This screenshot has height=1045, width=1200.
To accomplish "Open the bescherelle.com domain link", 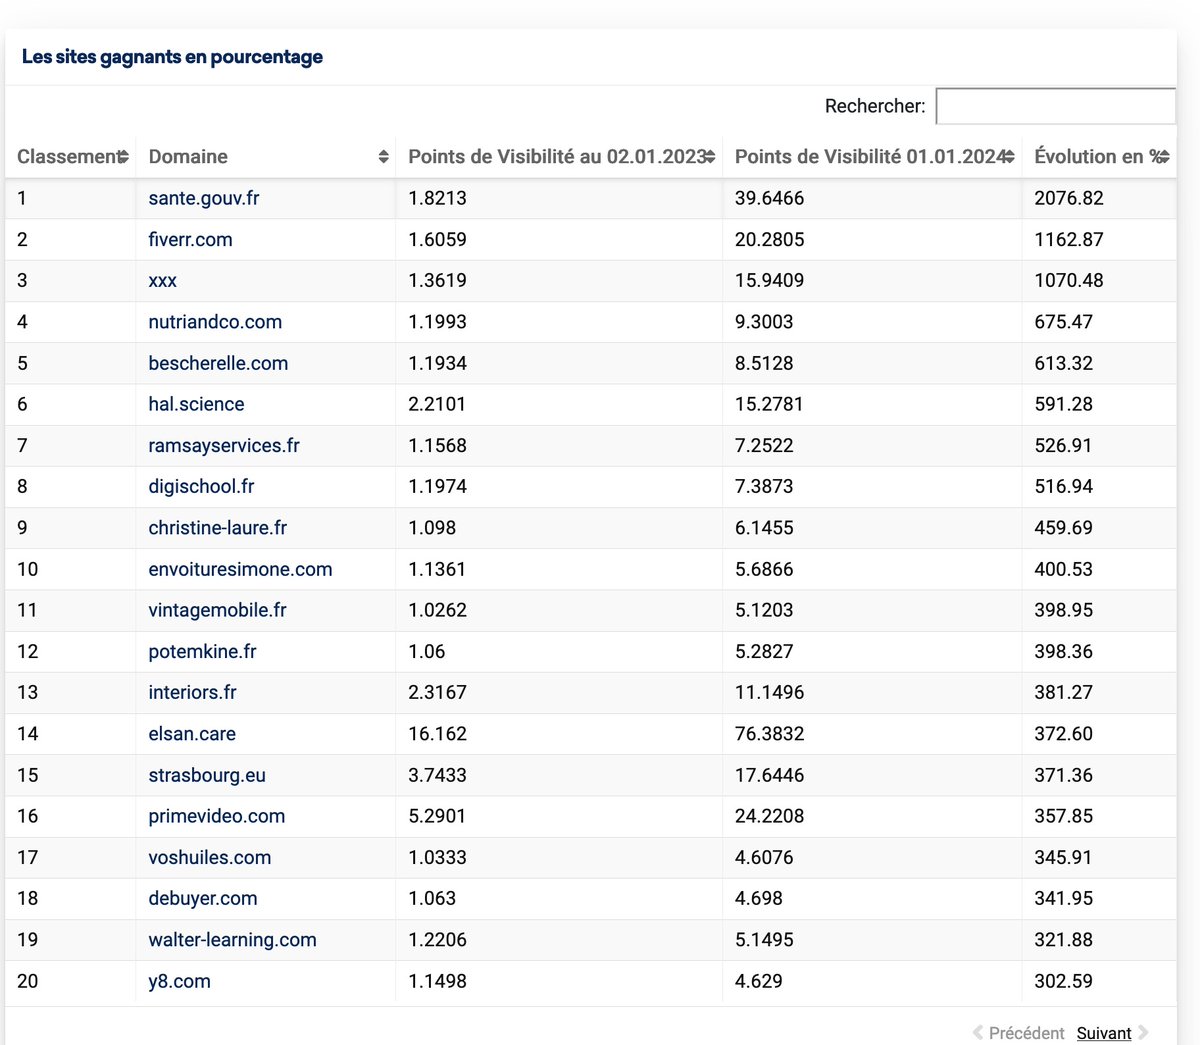I will click(218, 363).
